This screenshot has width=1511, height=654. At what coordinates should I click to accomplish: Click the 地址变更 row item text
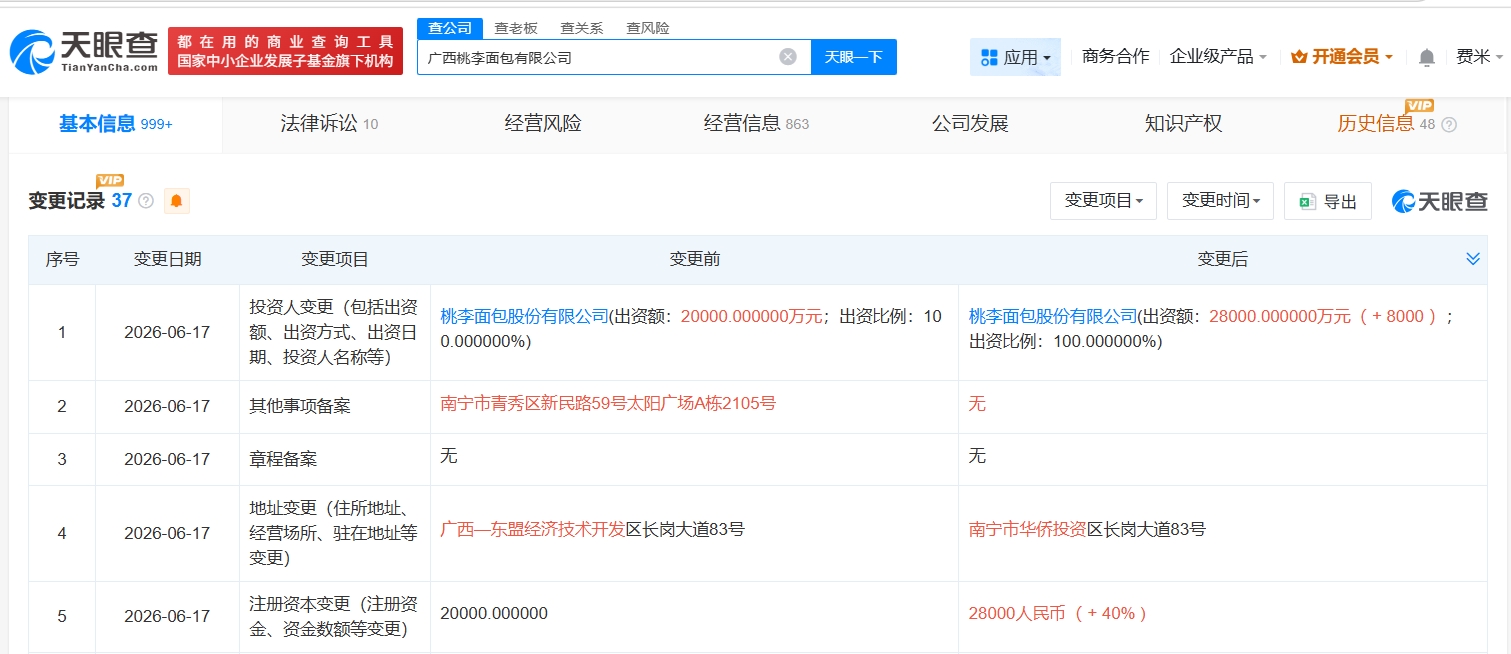(334, 533)
